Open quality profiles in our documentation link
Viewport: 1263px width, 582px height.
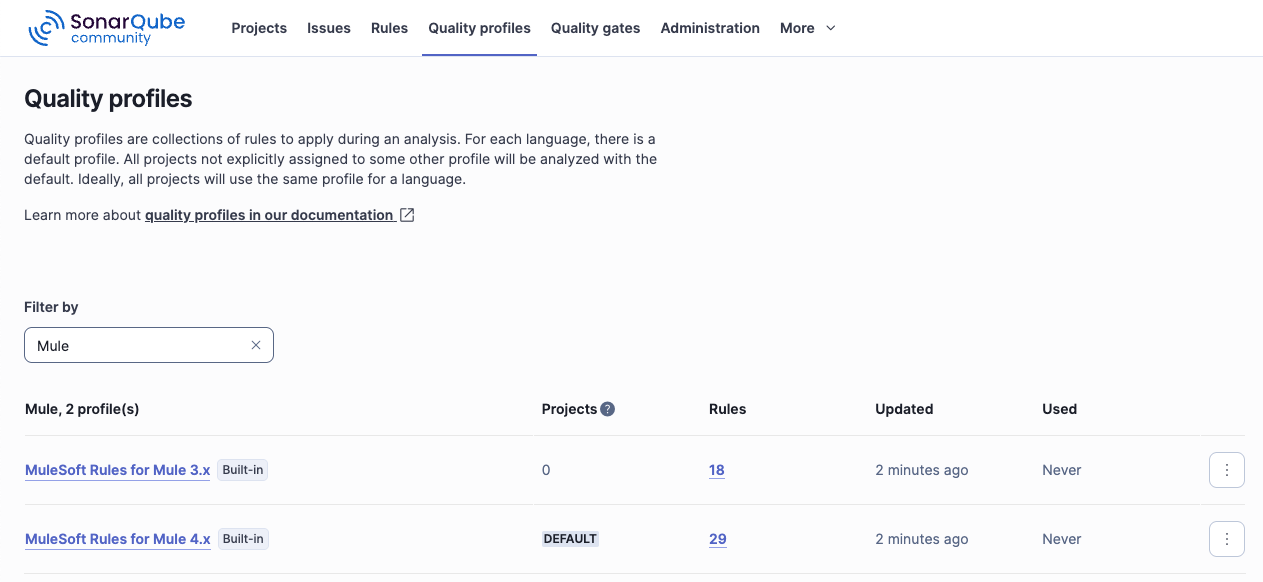pyautogui.click(x=269, y=215)
